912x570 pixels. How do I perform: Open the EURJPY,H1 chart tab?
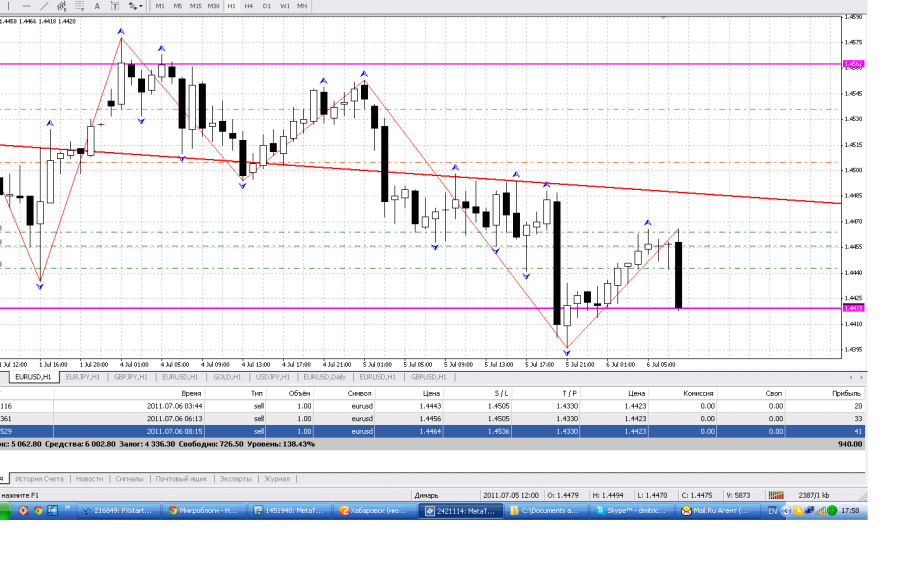[82, 377]
